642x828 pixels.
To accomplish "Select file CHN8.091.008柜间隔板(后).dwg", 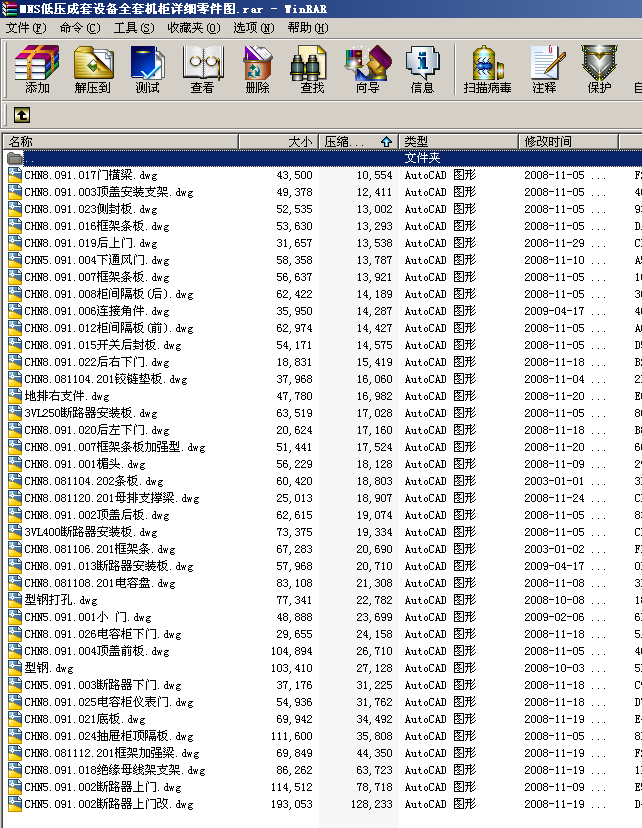I will [109, 294].
